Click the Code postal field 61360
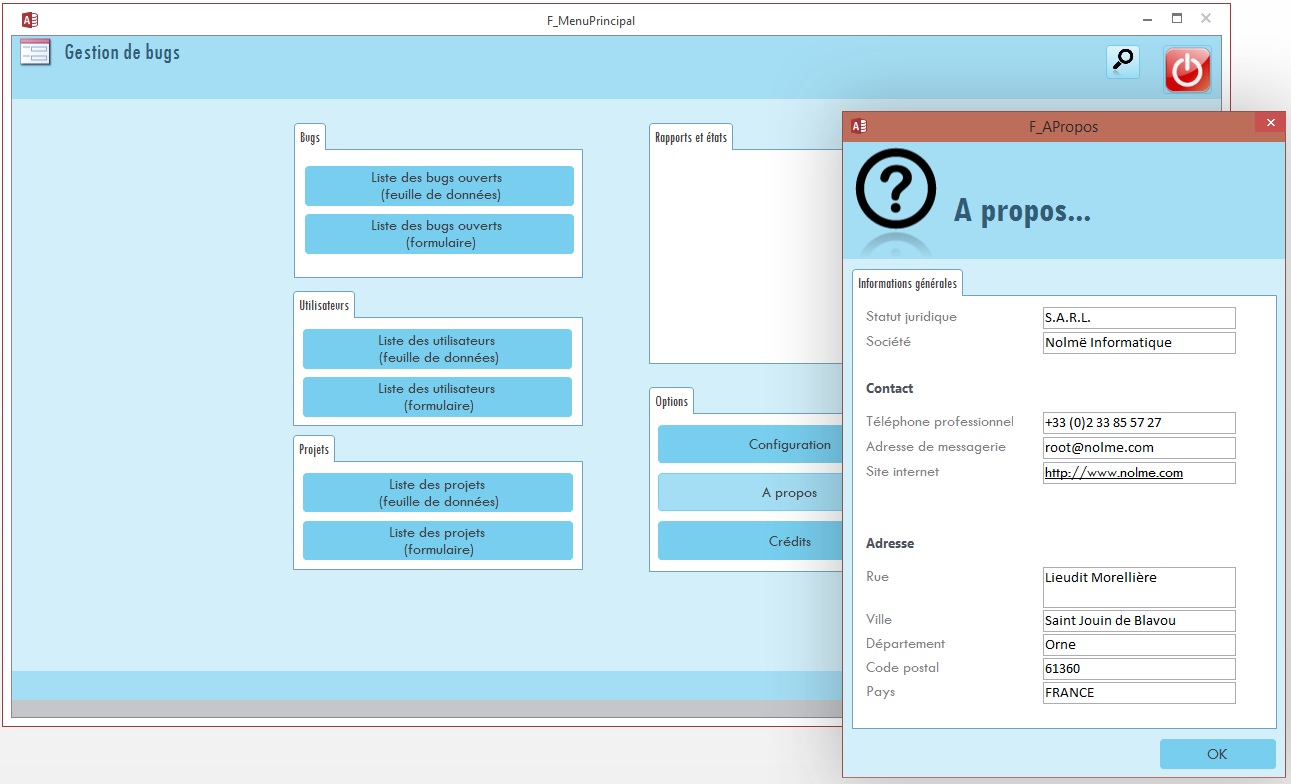Viewport: 1291px width, 784px height. [1139, 669]
